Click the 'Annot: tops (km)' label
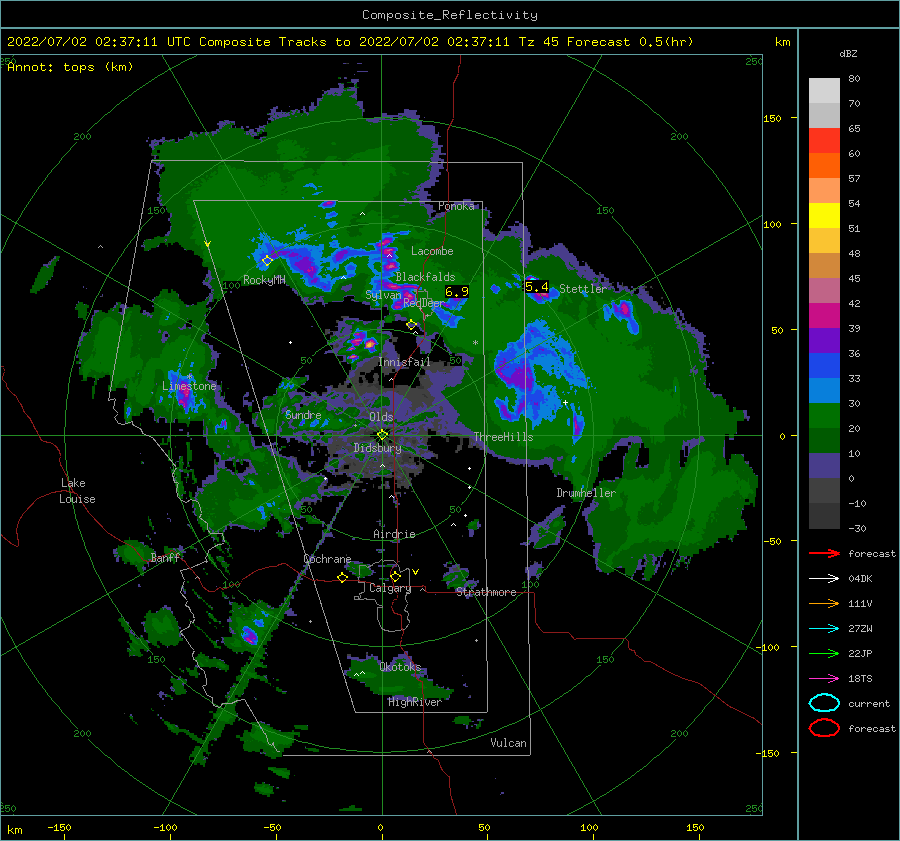 coord(70,67)
